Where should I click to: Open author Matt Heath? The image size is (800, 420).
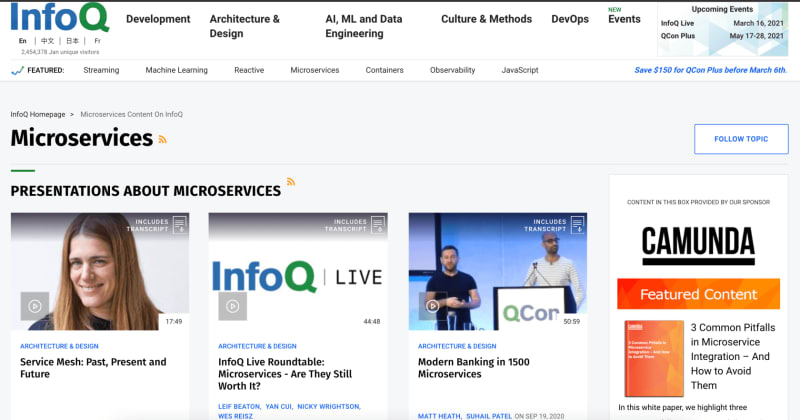point(439,416)
